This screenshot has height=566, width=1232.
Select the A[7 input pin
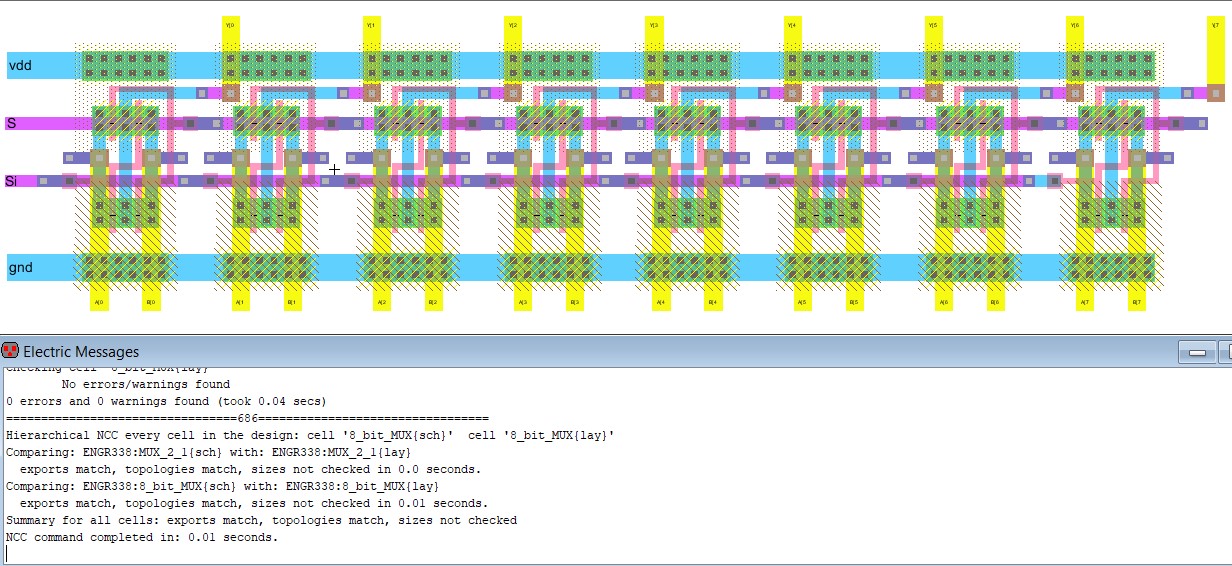[1085, 301]
